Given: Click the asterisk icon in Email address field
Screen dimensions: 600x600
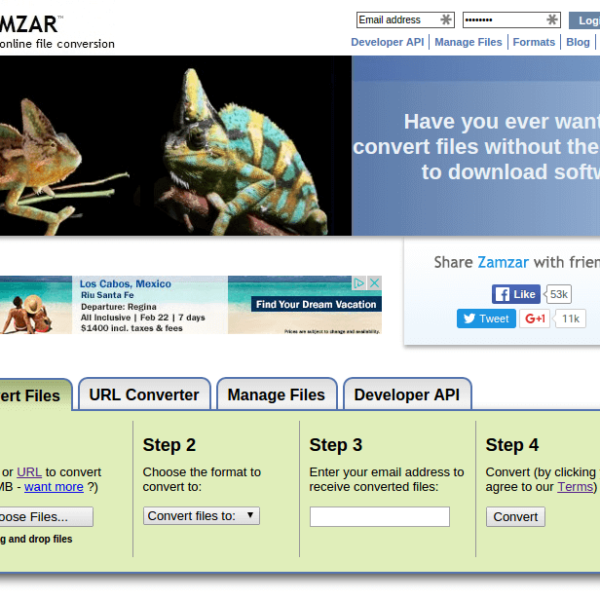Looking at the screenshot, I should click(446, 20).
